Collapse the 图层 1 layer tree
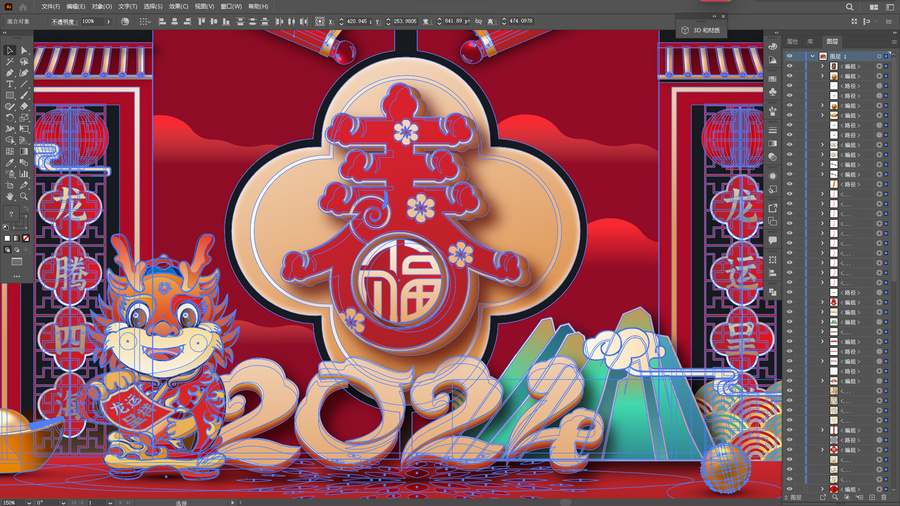The image size is (900, 506). 813,56
